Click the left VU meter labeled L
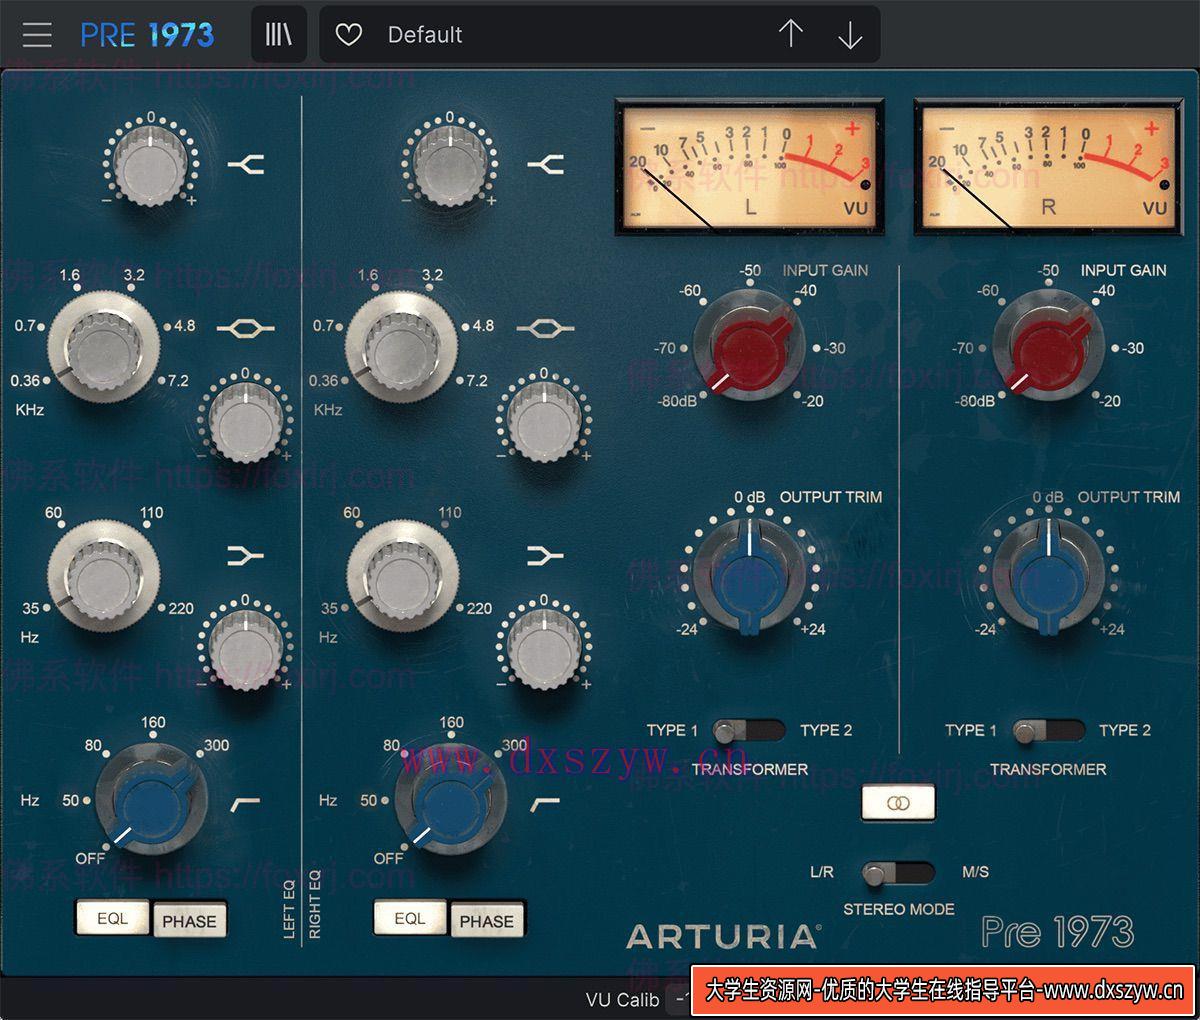This screenshot has height=1020, width=1200. tap(749, 166)
